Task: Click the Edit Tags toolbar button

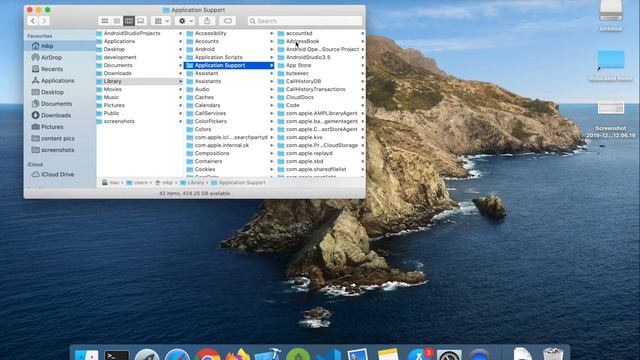Action: pyautogui.click(x=228, y=21)
